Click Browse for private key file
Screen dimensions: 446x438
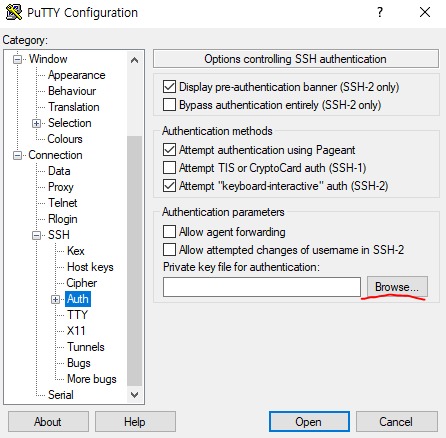[x=397, y=287]
